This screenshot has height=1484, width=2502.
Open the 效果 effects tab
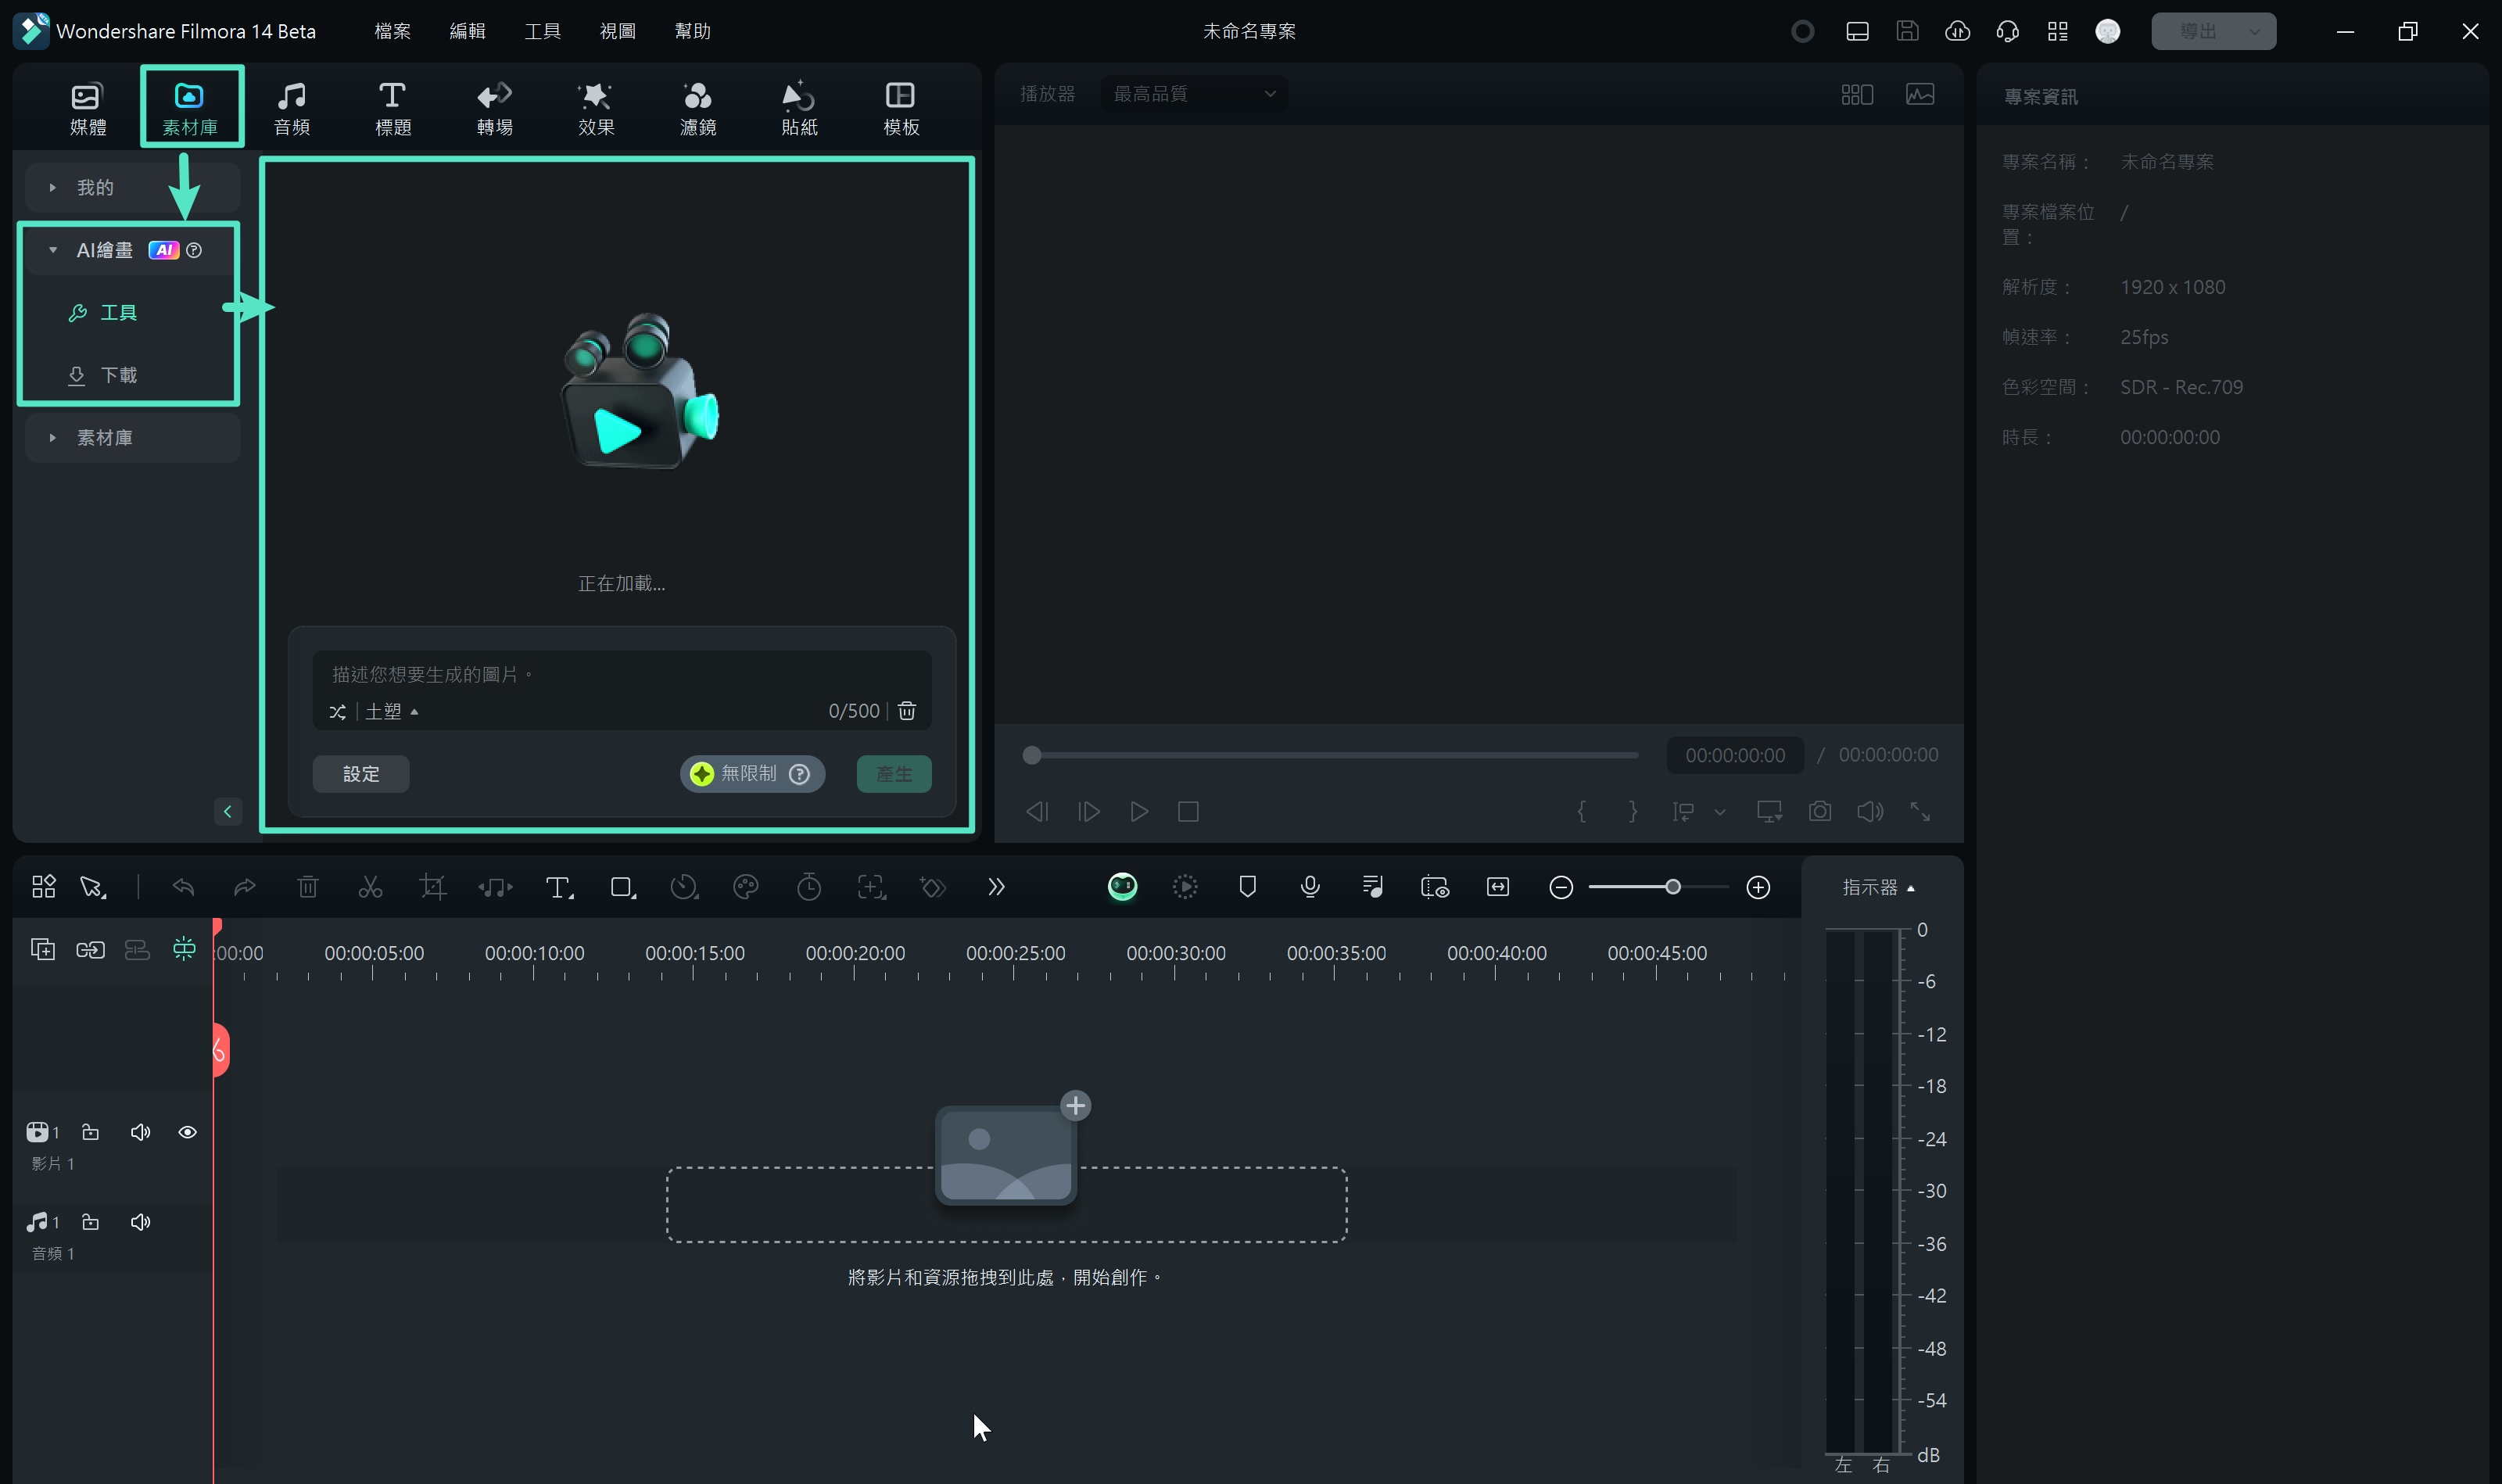click(596, 108)
